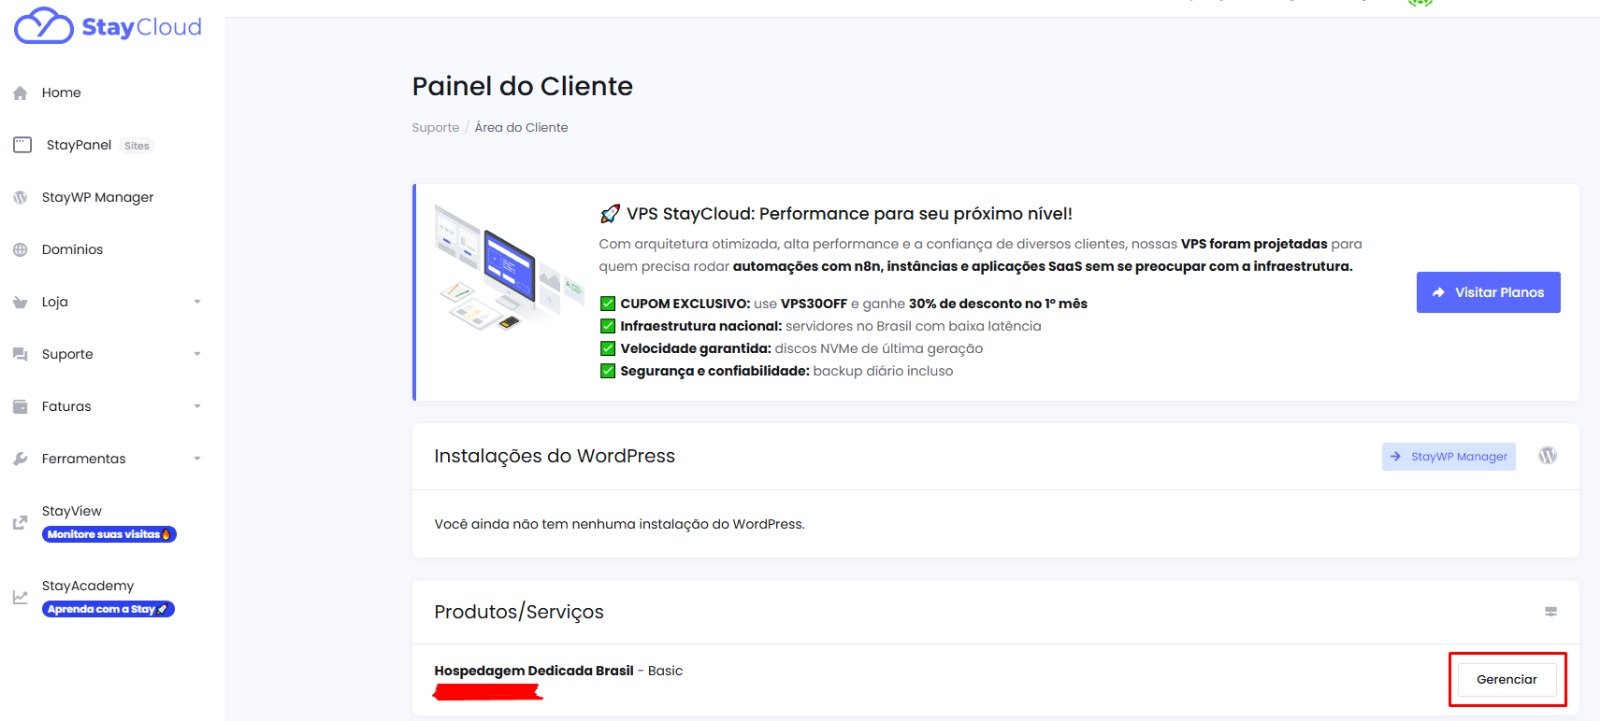Click the no WordPress installation message
Screen dimensions: 1600x721
click(x=619, y=524)
